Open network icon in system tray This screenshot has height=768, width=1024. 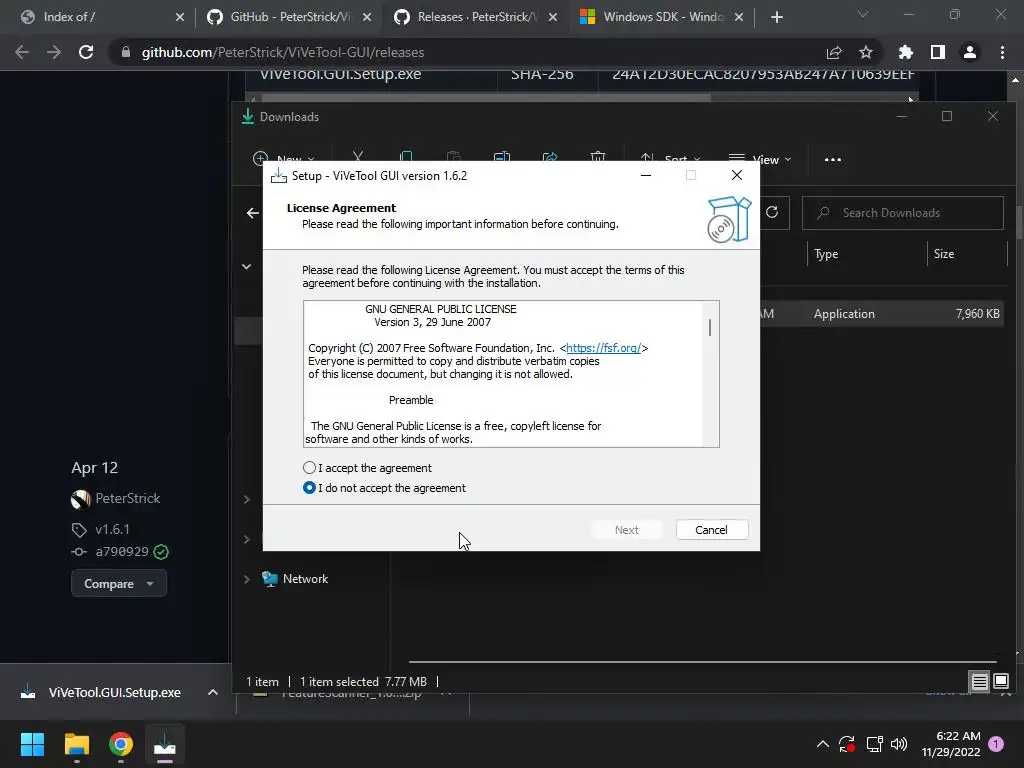874,744
